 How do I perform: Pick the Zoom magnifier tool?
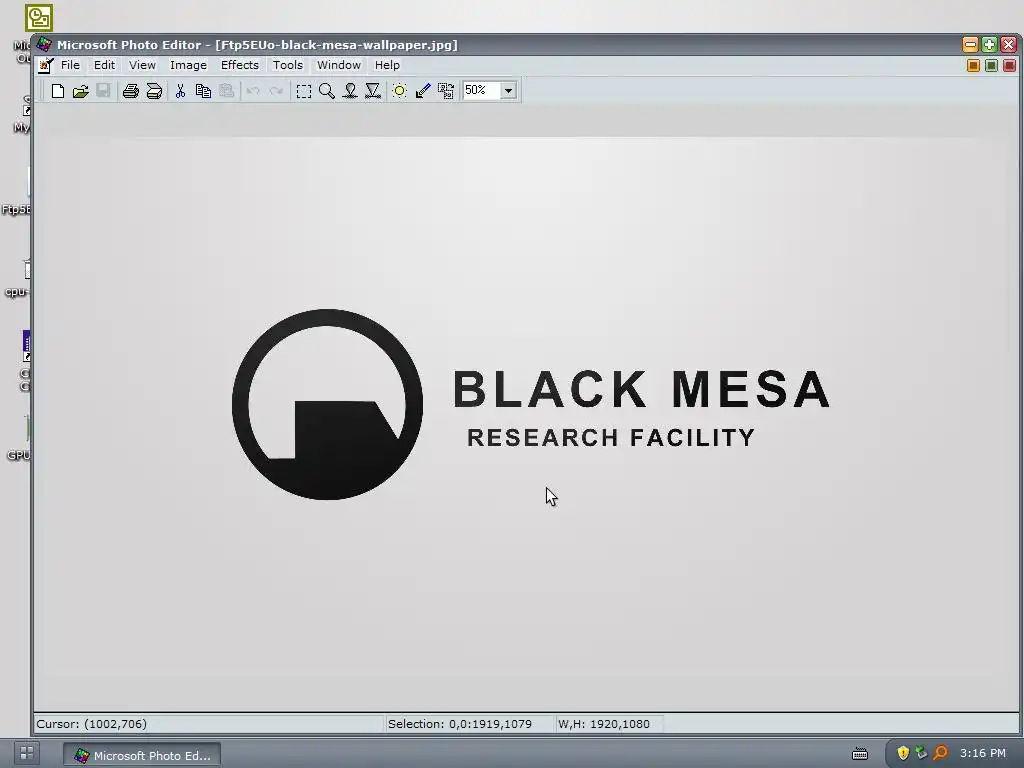(x=327, y=91)
